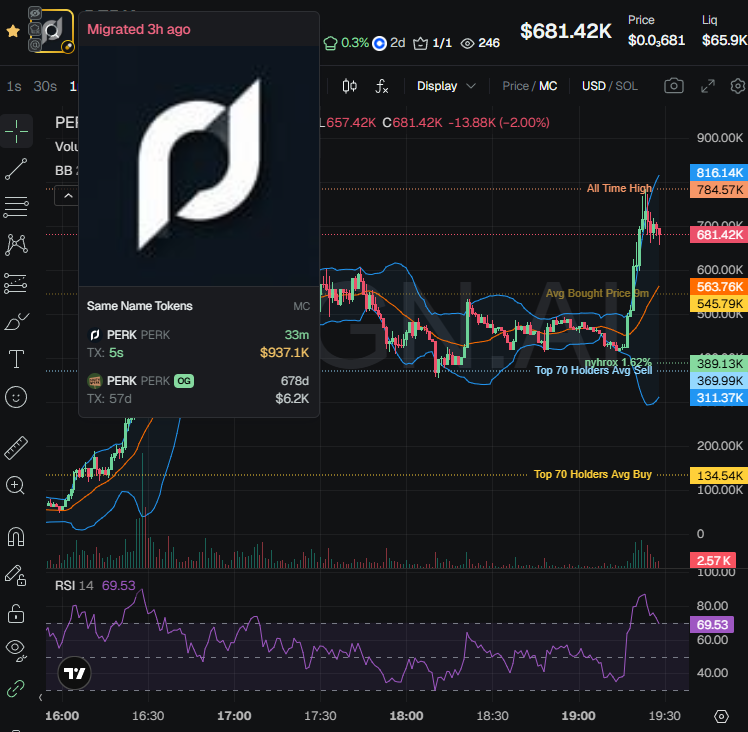Screen dimensions: 748x732
Task: Click Top 70 Holders Avg Sell label
Action: [x=593, y=370]
